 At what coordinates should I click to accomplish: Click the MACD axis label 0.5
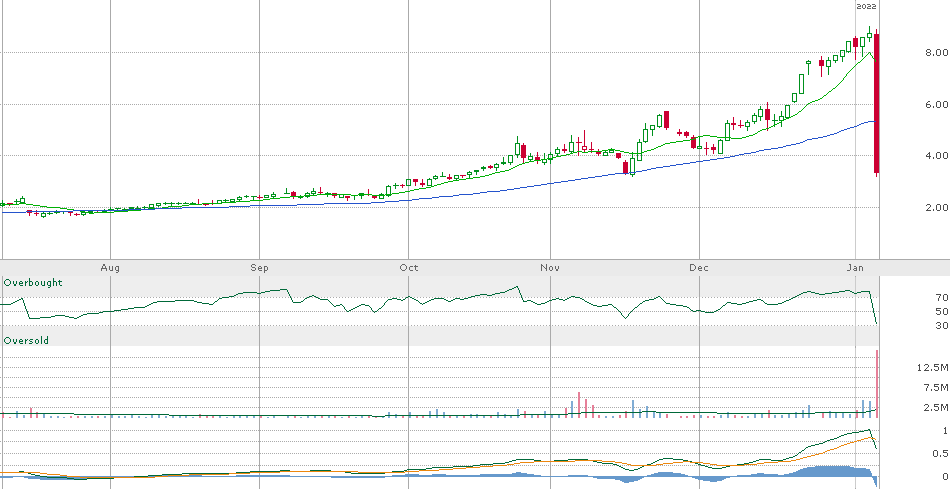[940, 454]
